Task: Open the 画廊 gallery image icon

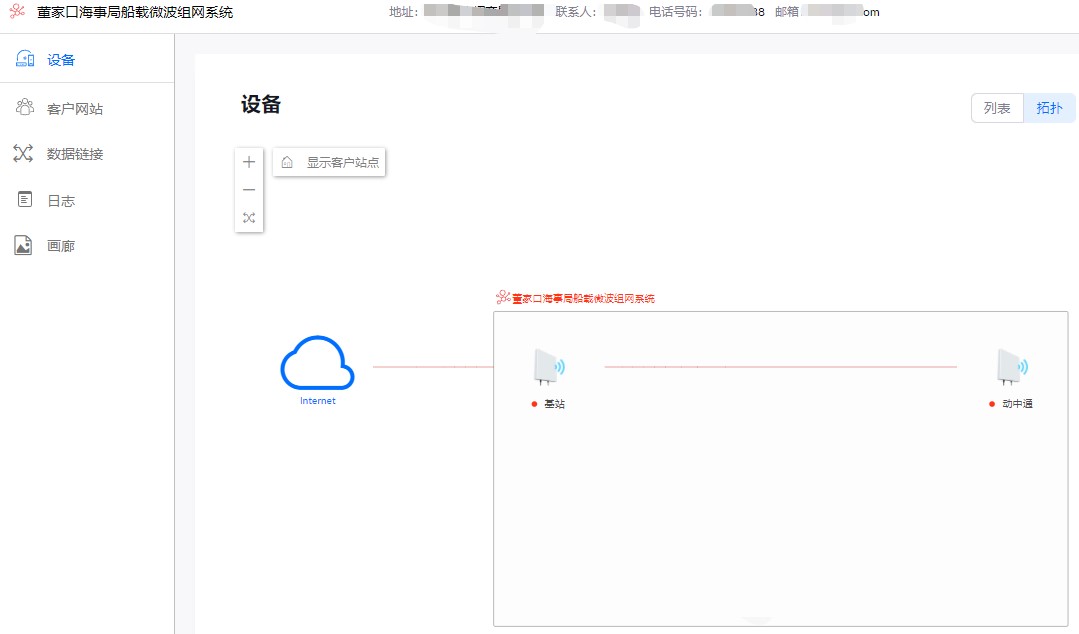Action: point(22,245)
